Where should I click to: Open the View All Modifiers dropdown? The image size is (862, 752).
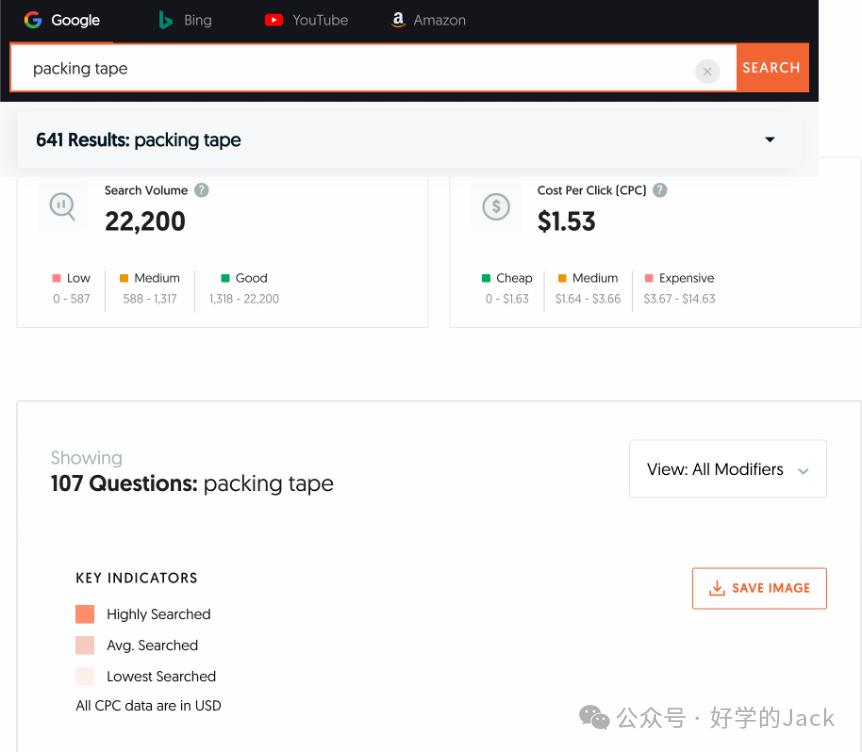tap(727, 468)
